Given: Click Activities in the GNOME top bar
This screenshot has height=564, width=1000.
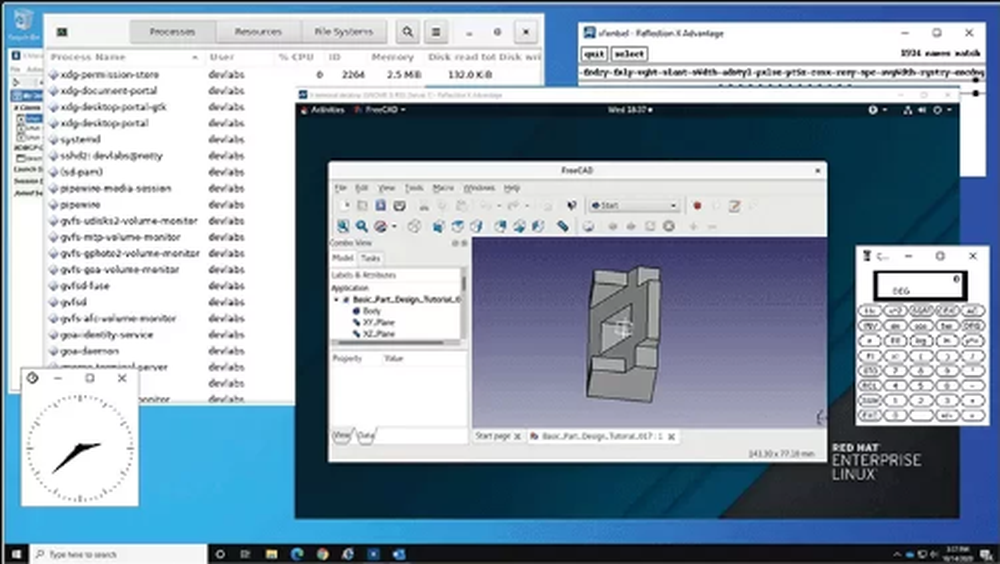Looking at the screenshot, I should [327, 110].
